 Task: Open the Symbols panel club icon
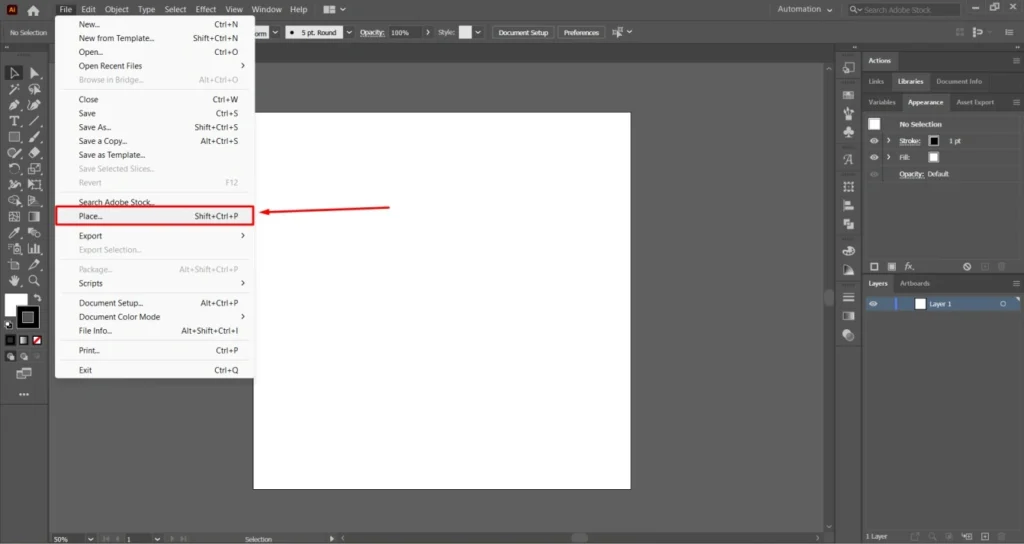click(848, 132)
